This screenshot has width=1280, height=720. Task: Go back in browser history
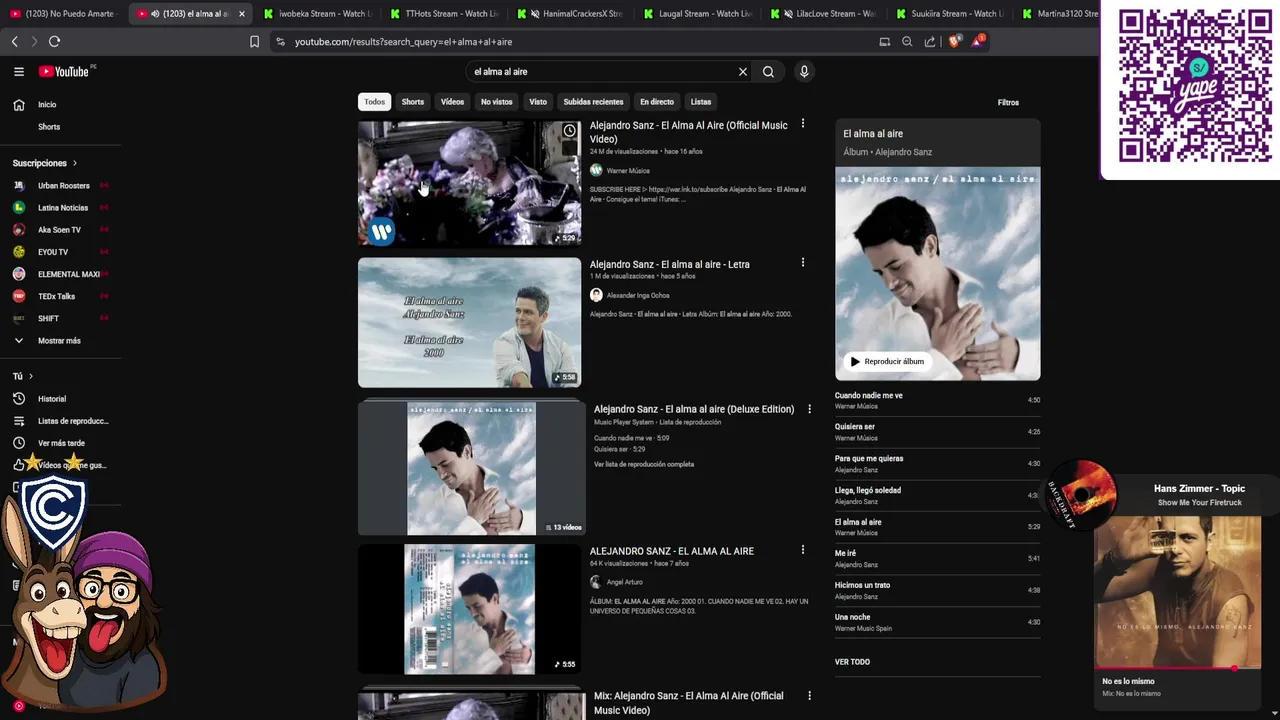click(x=14, y=42)
